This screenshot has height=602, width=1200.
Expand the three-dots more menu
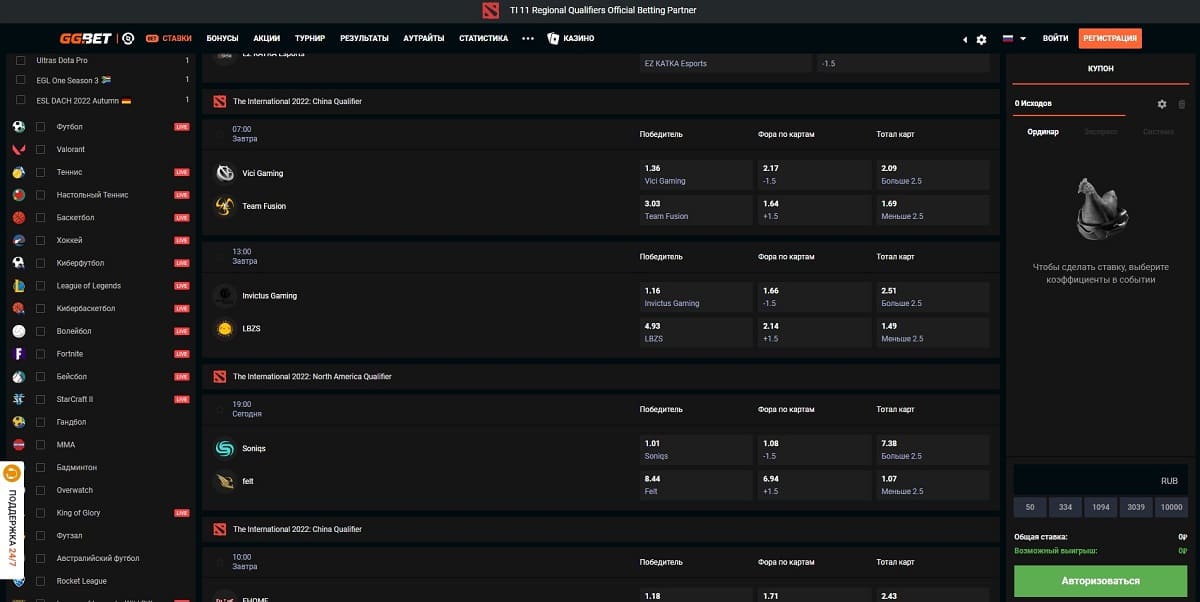point(528,38)
